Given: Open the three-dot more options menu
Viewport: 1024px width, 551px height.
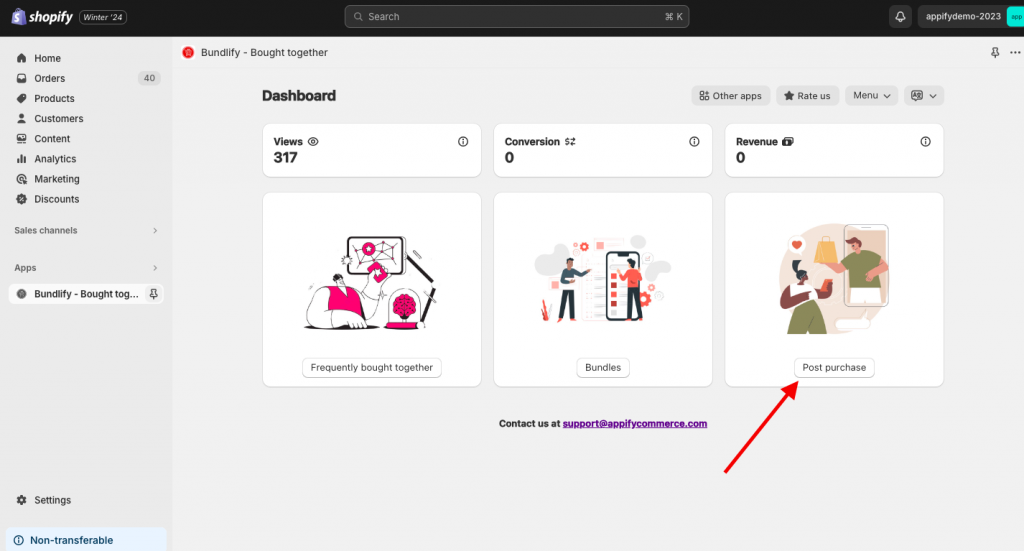Looking at the screenshot, I should [x=1015, y=52].
